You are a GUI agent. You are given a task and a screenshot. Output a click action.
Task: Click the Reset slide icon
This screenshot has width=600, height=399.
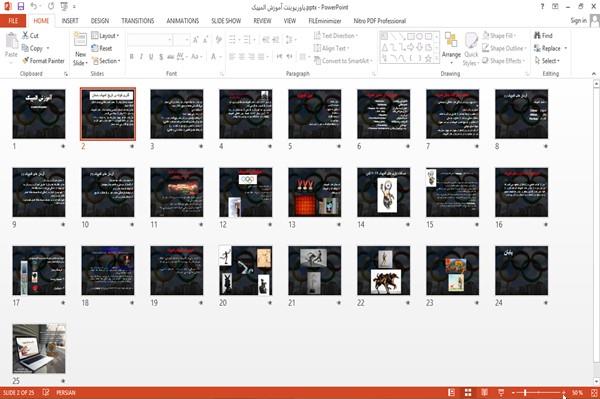click(x=95, y=48)
